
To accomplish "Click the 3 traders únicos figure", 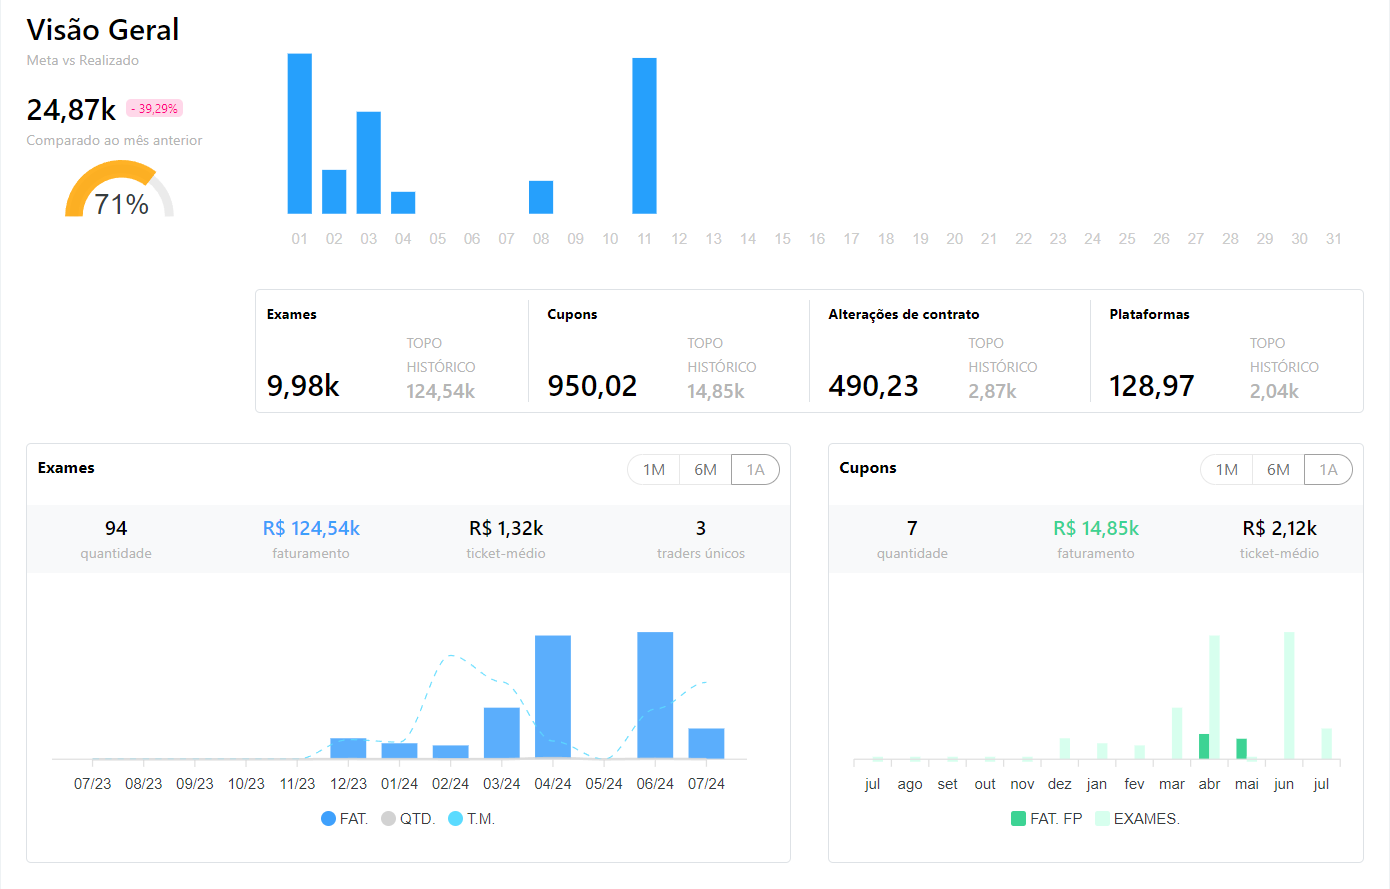I will tap(701, 528).
